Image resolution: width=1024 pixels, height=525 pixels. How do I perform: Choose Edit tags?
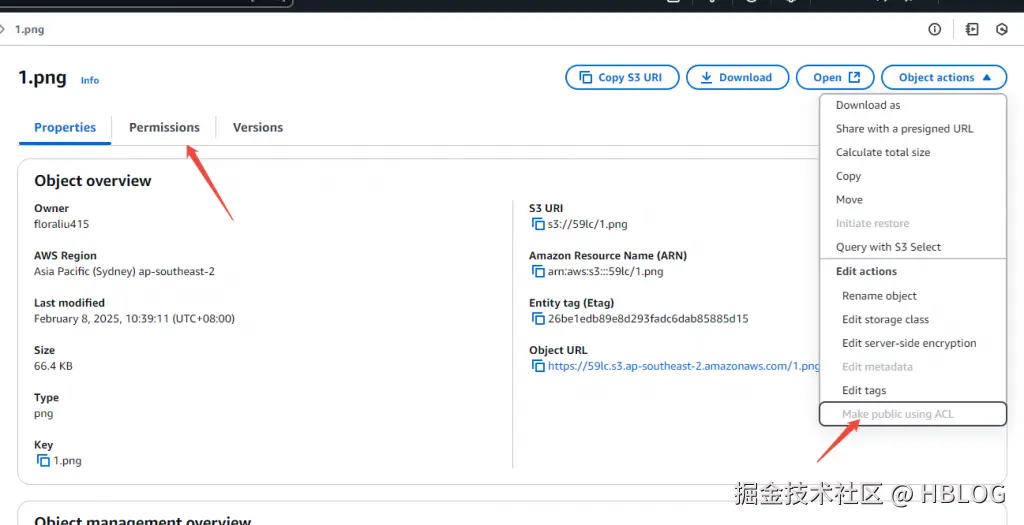click(913, 390)
